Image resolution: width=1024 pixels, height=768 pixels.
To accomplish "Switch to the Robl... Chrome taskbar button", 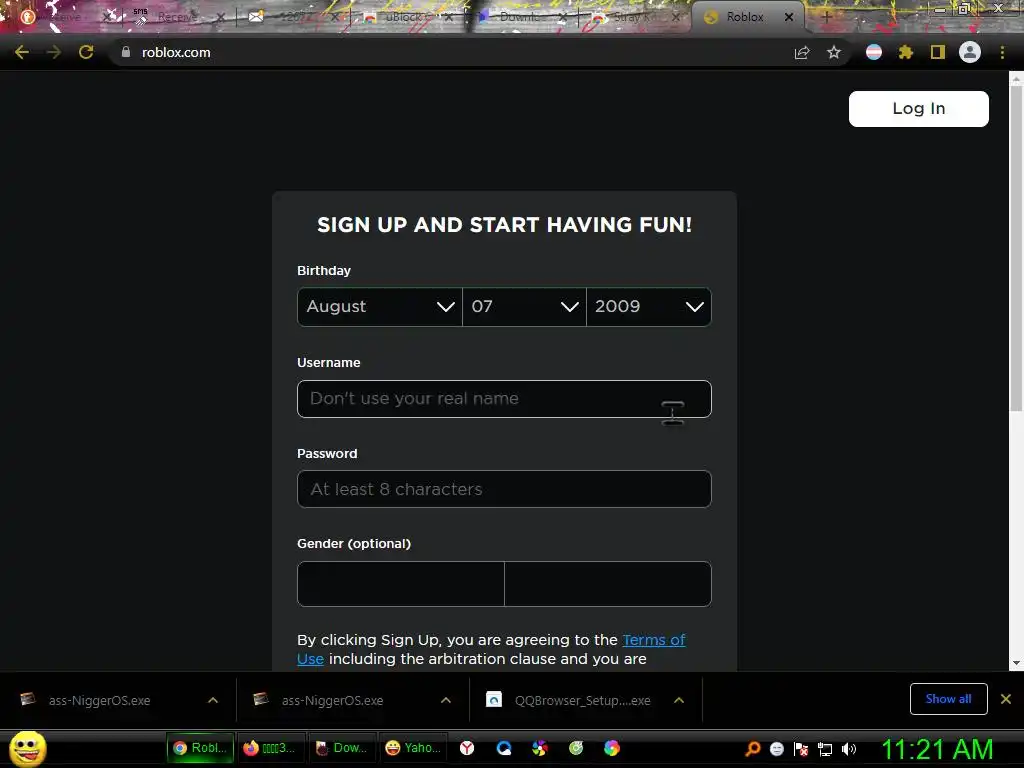I will tap(200, 748).
